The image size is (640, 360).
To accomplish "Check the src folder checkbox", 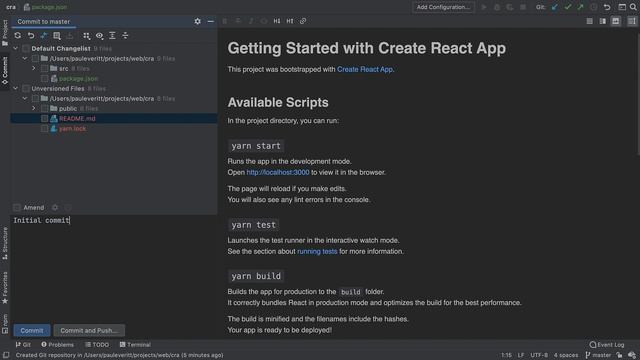I will coord(44,69).
